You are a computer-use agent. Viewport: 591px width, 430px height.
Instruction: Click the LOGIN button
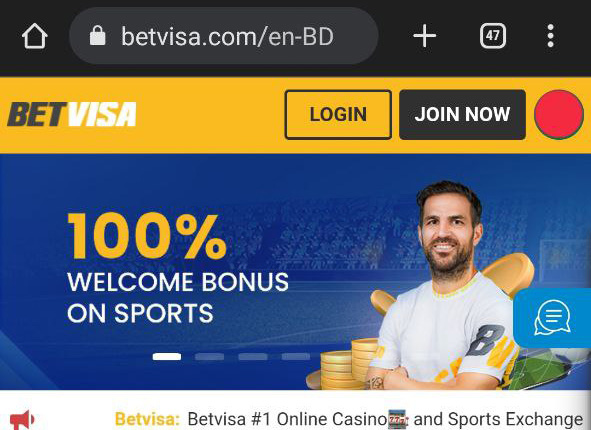[338, 115]
